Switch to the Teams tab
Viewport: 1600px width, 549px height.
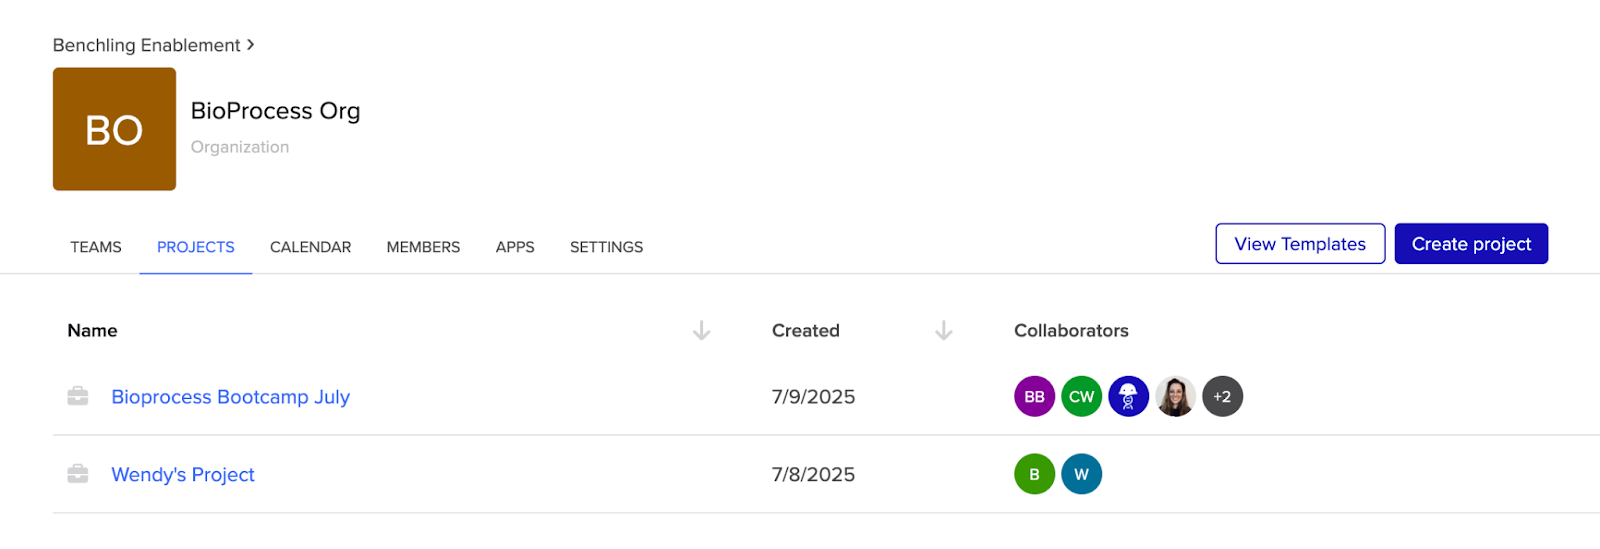[96, 247]
